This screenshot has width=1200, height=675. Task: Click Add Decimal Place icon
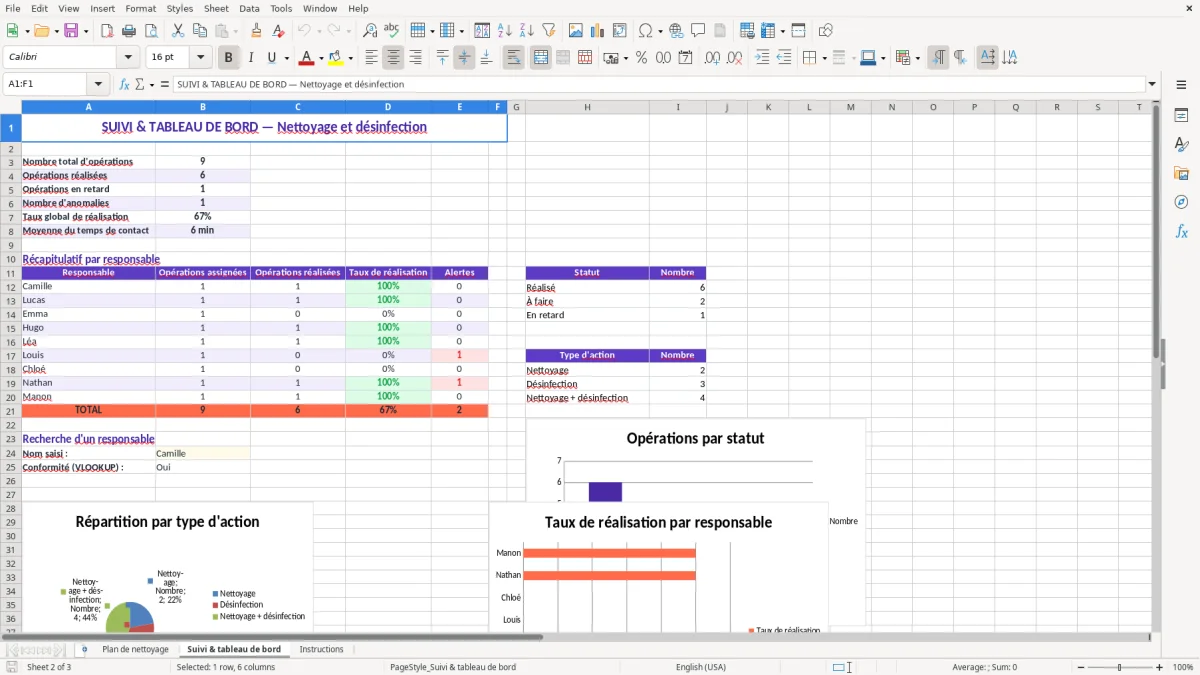click(712, 58)
